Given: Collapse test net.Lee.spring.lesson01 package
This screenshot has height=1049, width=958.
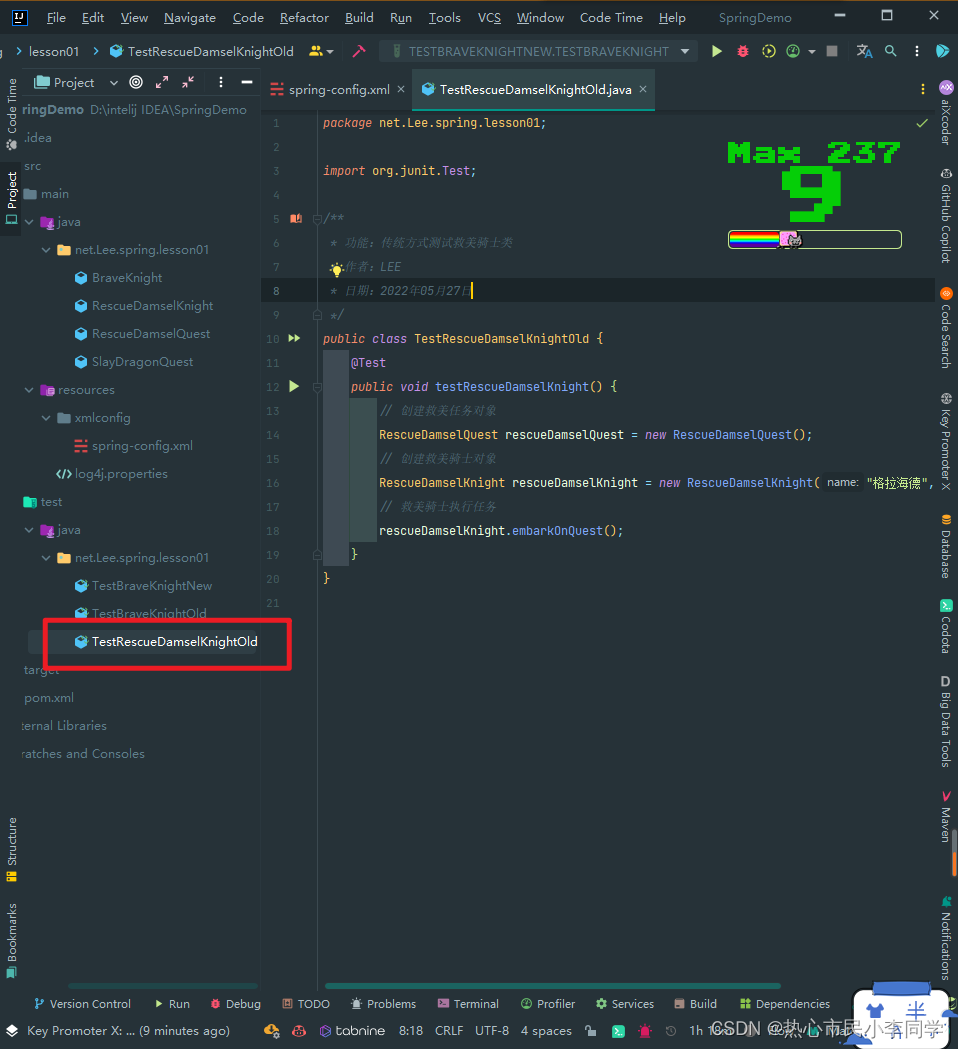Looking at the screenshot, I should tap(45, 557).
